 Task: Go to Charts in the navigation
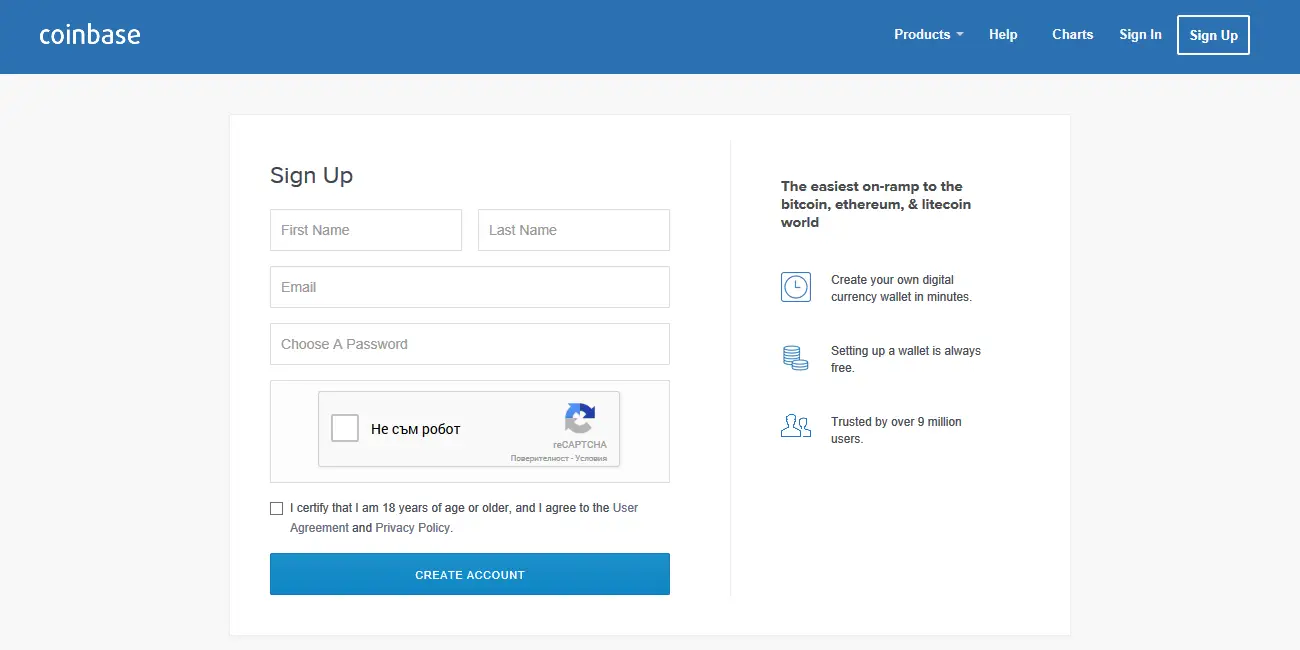[1073, 34]
